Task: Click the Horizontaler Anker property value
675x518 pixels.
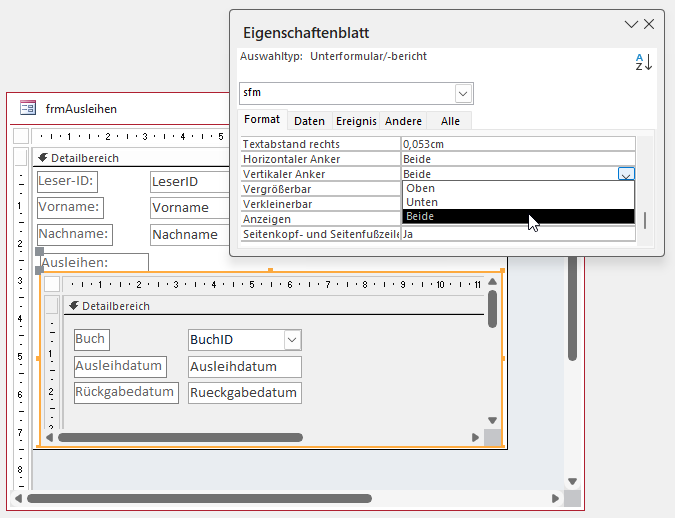Action: [517, 159]
